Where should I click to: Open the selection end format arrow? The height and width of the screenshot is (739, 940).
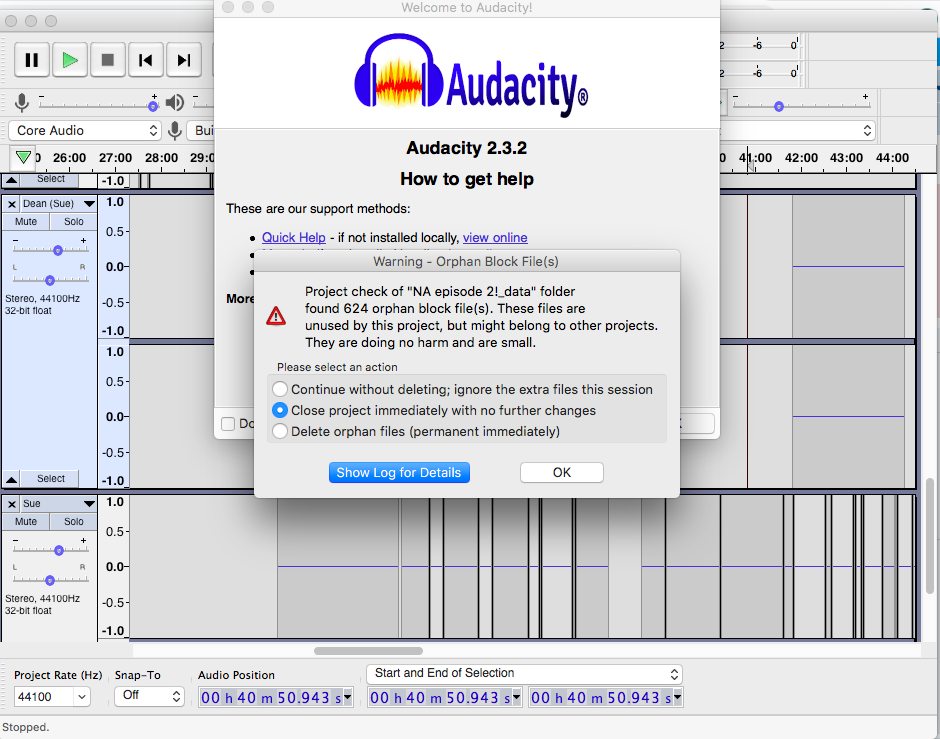[x=678, y=697]
